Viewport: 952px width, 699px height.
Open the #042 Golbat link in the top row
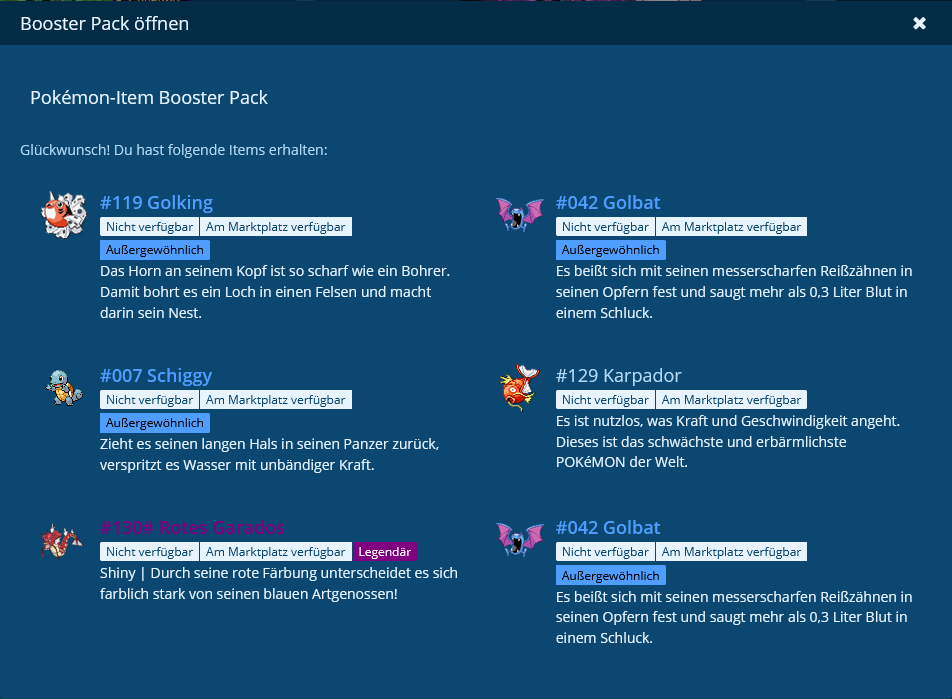608,203
